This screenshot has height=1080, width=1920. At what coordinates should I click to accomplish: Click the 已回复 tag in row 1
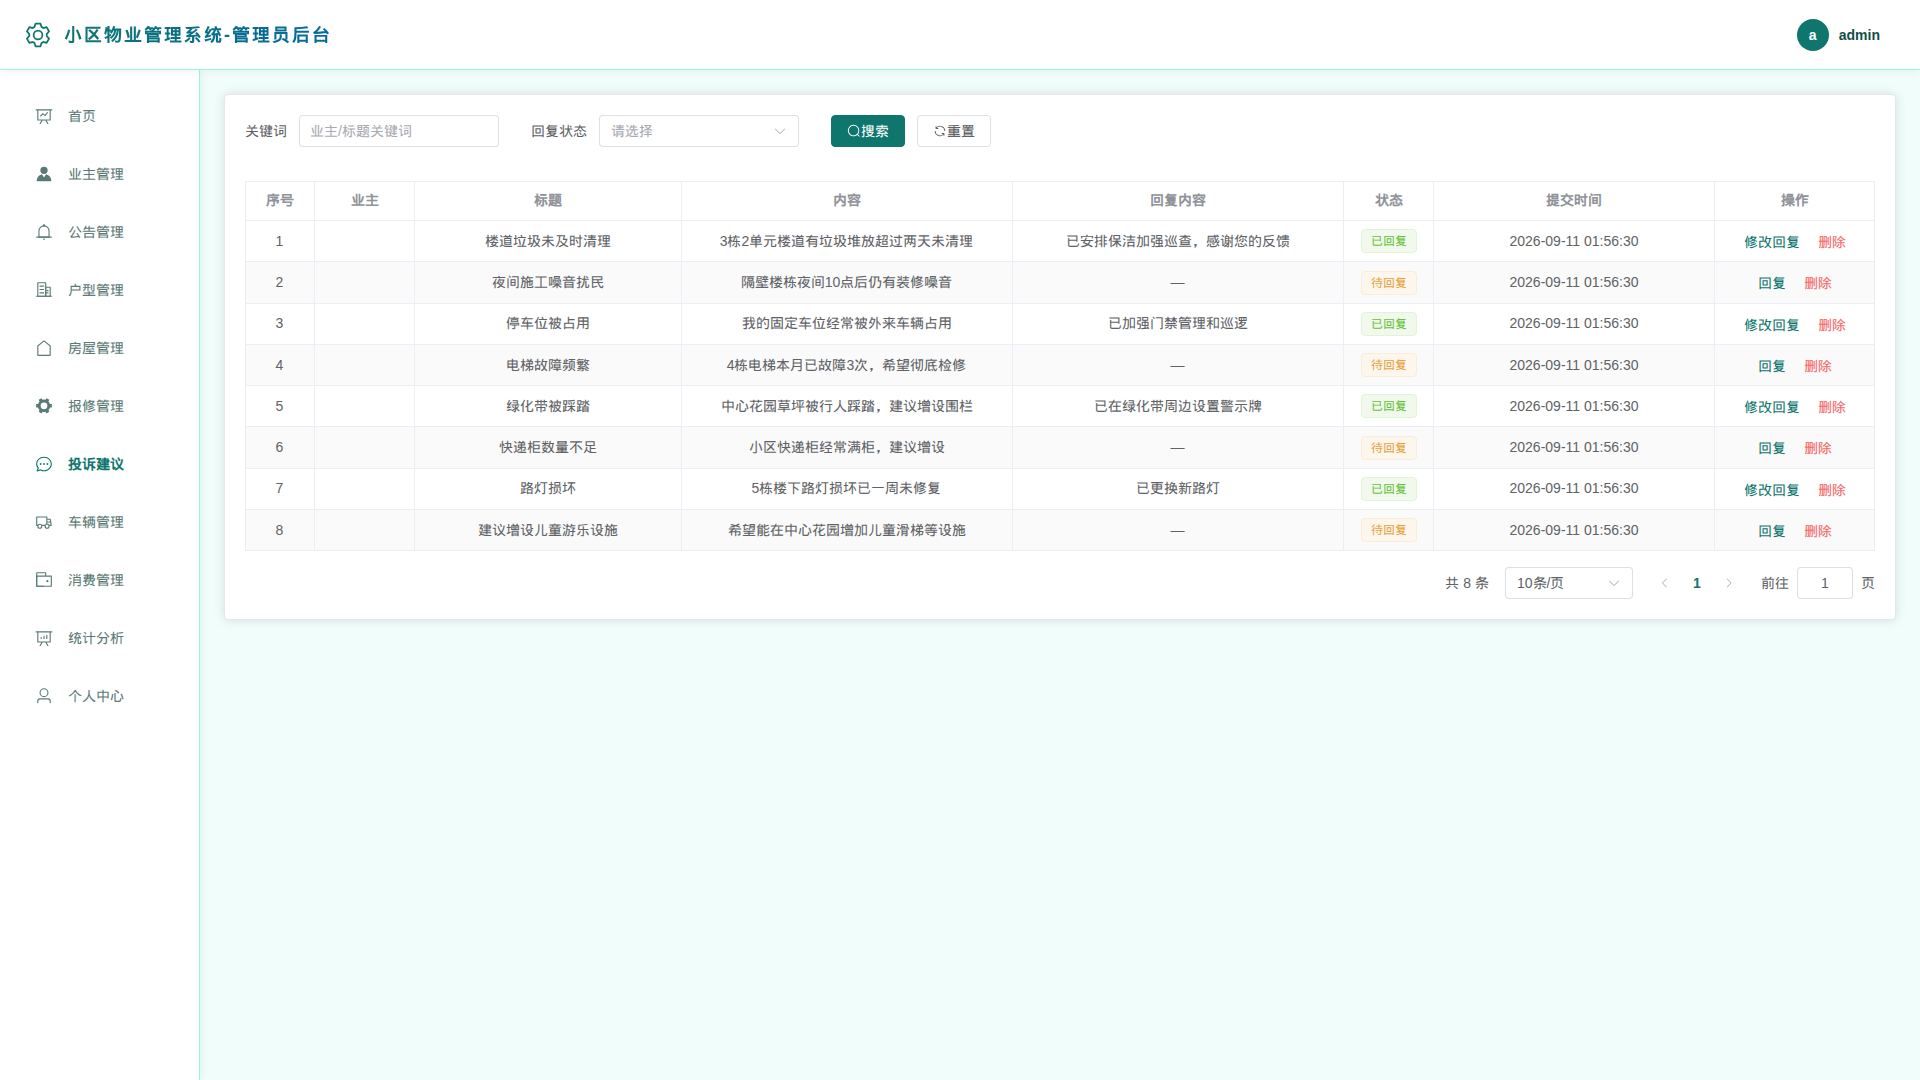(x=1388, y=241)
